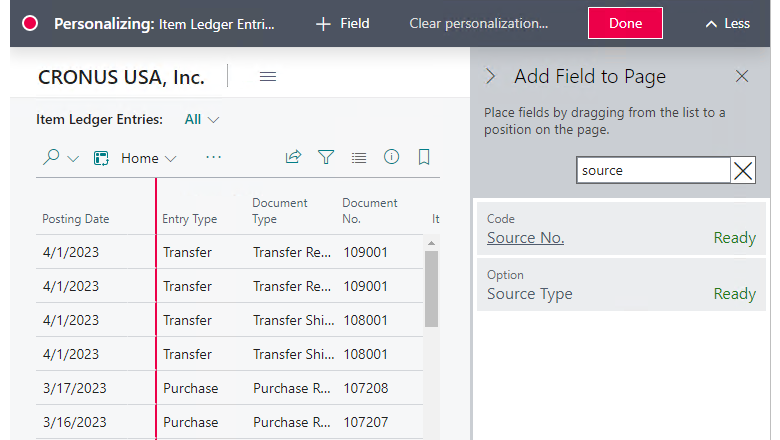Click the vertical list scrollbar thumb
Screen dimensions: 780x440
431,289
